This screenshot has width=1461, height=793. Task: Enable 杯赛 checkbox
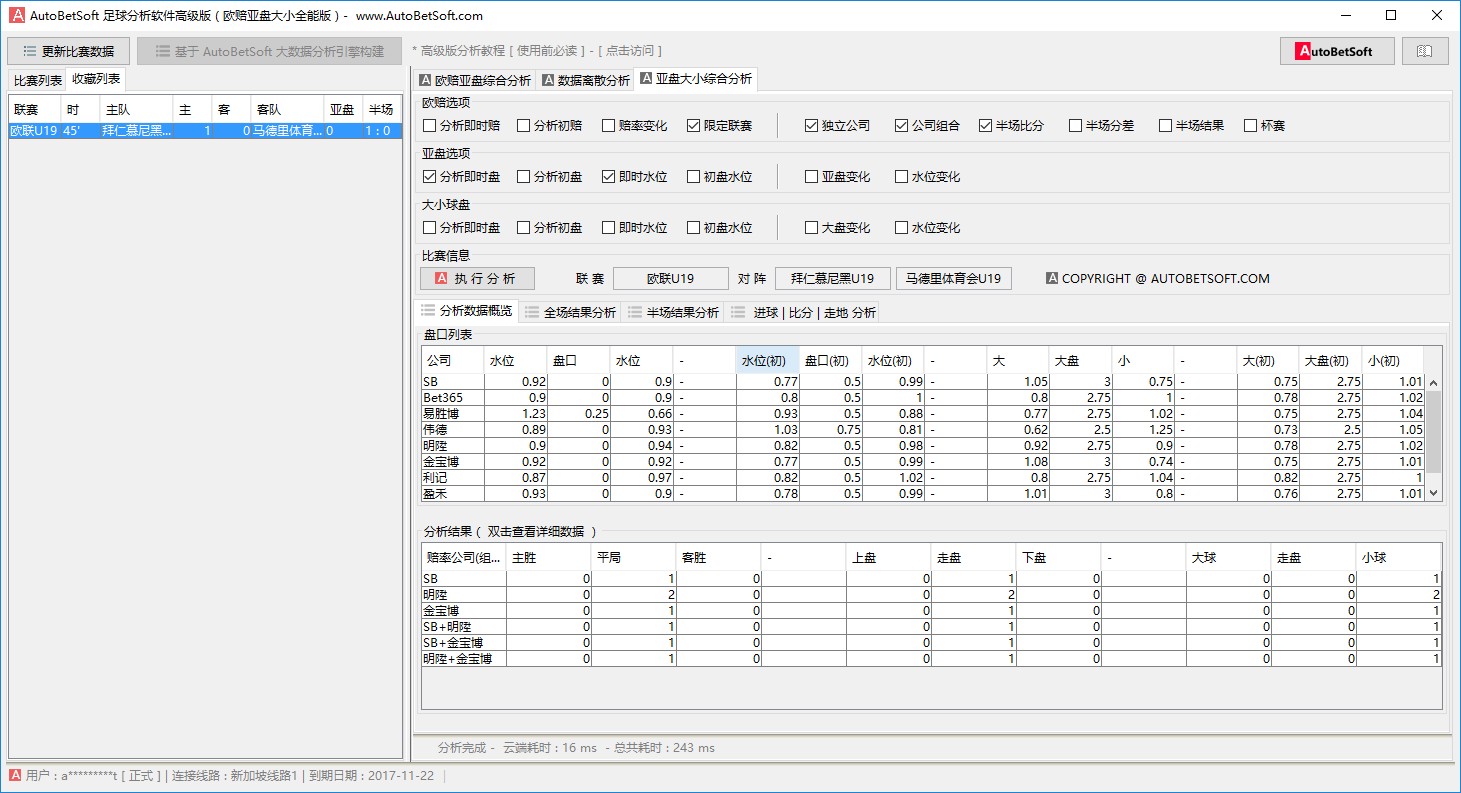(x=1264, y=126)
